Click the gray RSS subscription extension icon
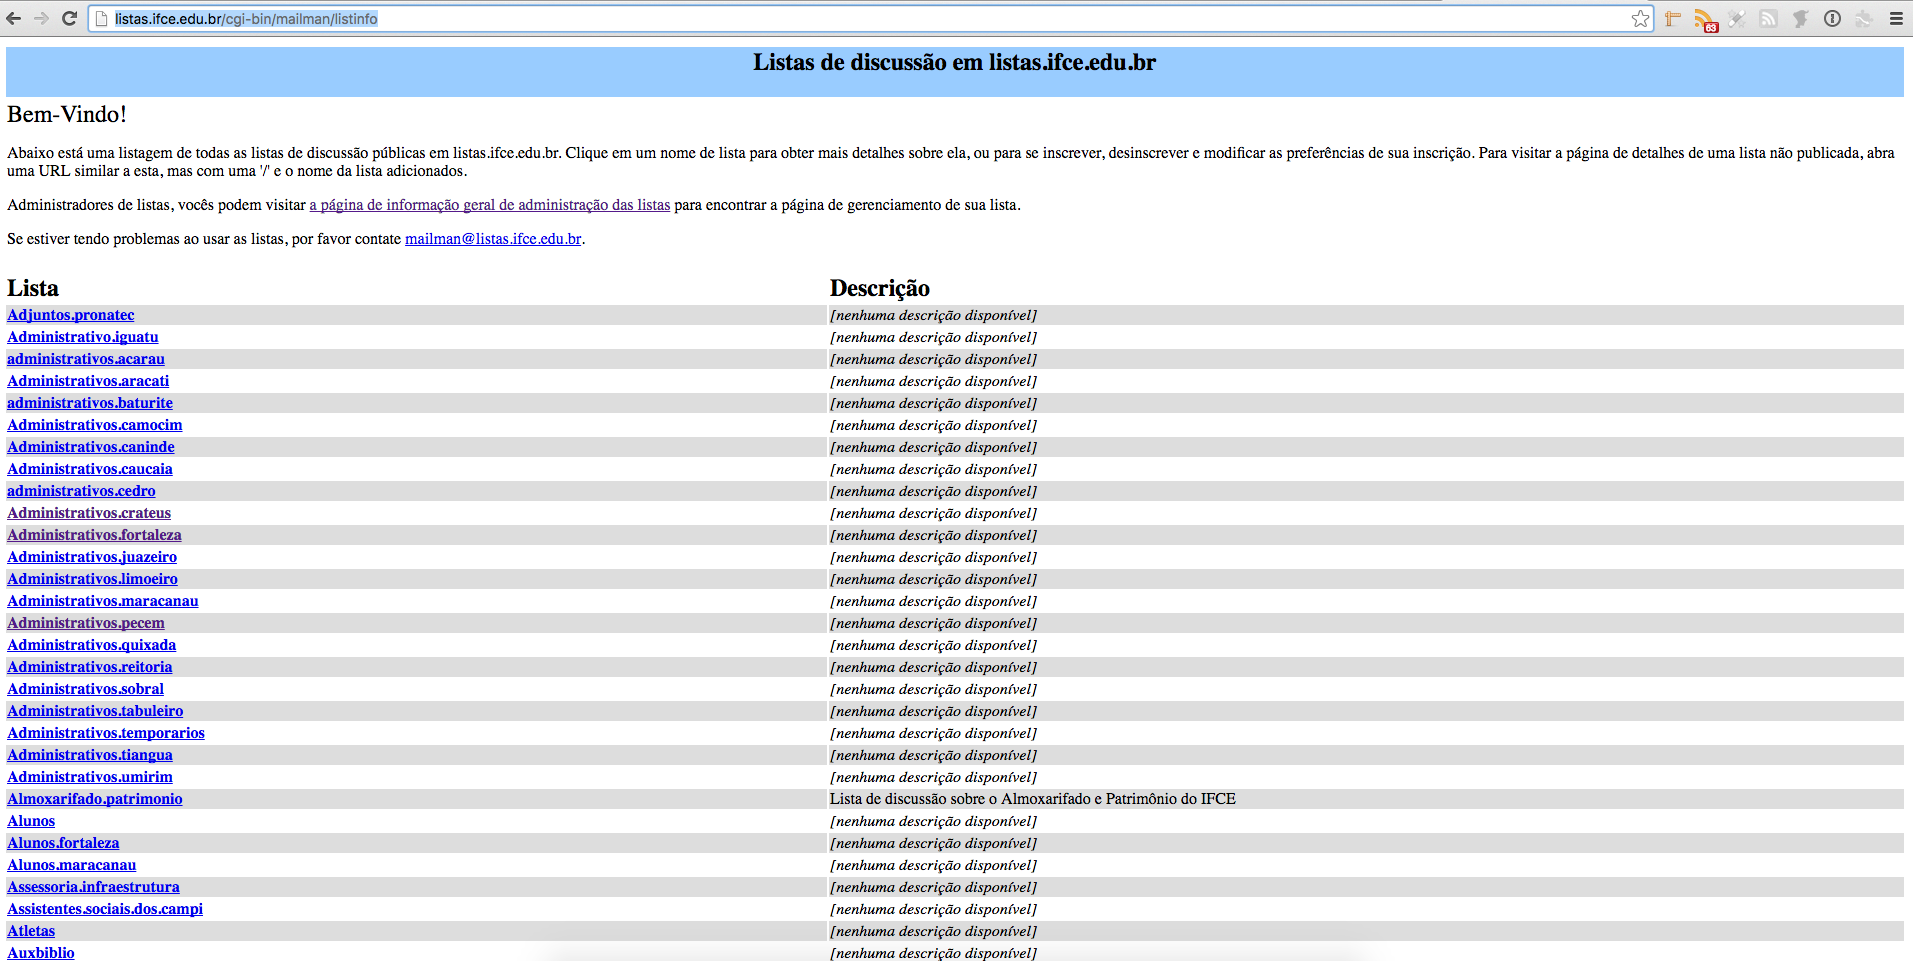 [x=1769, y=18]
